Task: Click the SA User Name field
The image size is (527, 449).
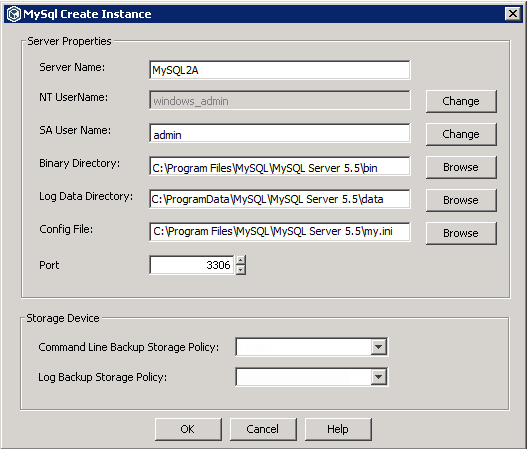Action: [x=280, y=133]
